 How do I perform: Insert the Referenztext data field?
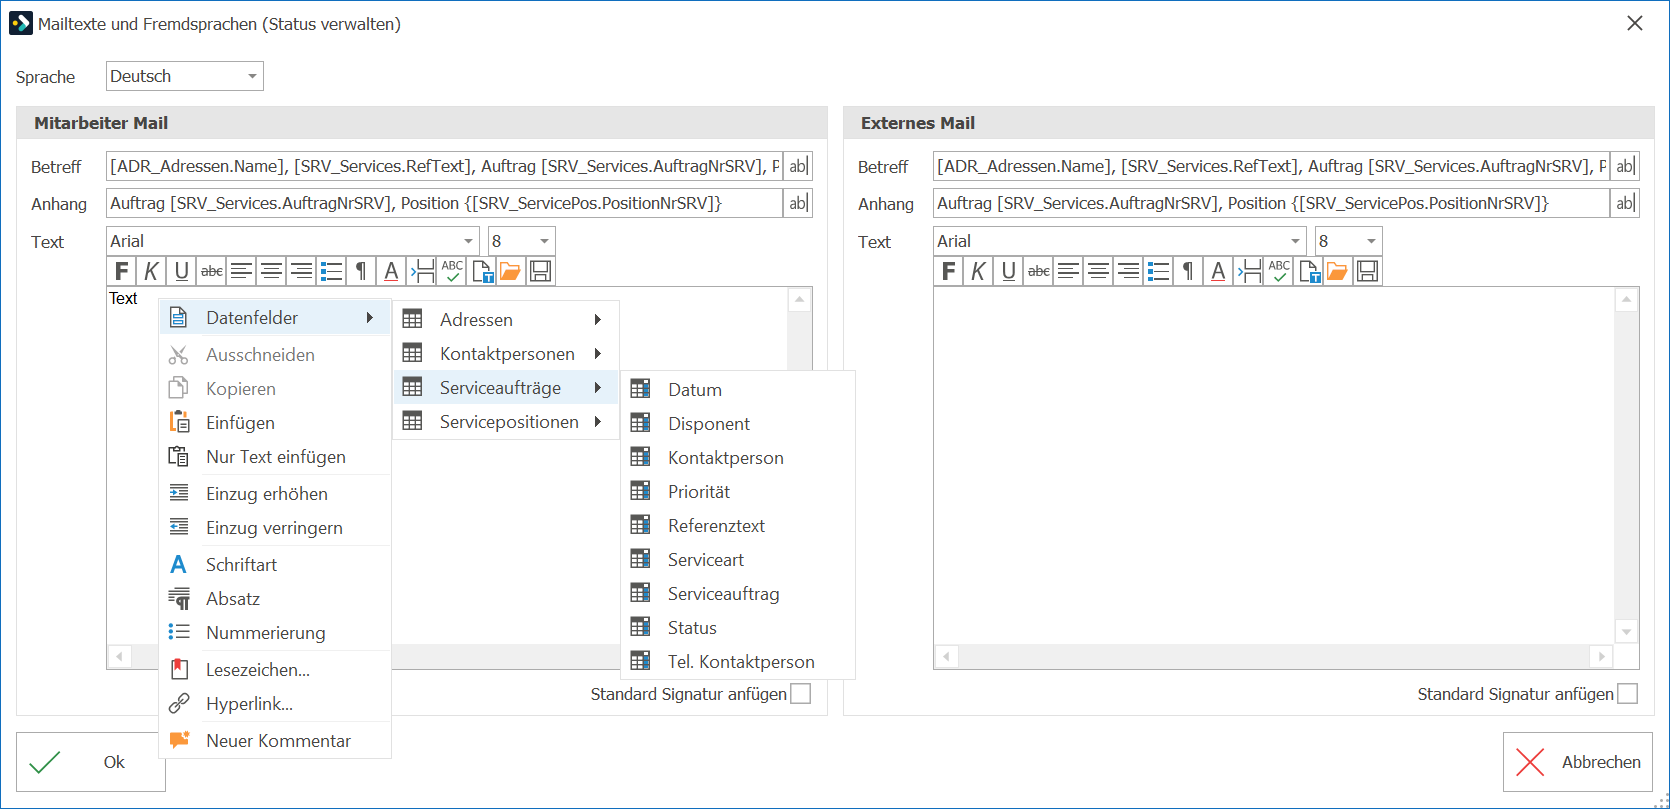(738, 526)
